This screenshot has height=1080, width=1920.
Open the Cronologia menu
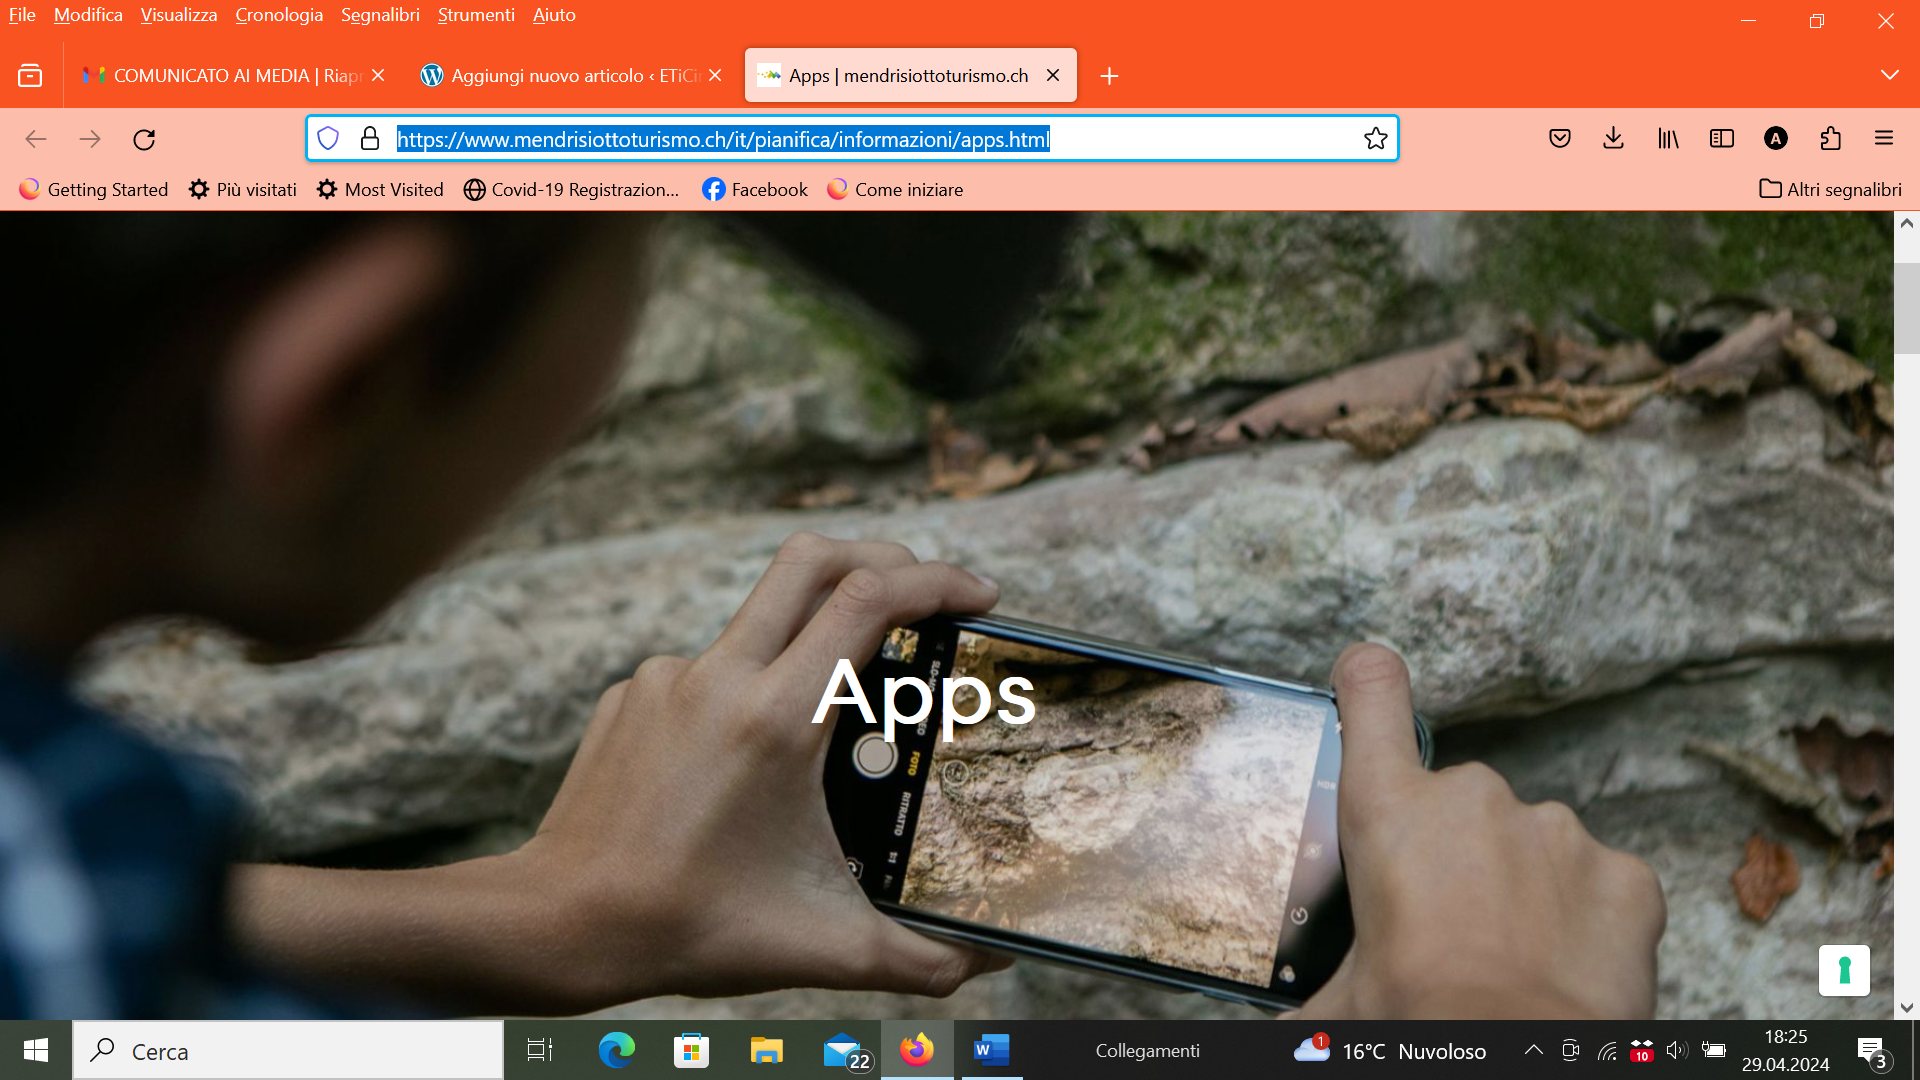click(279, 15)
